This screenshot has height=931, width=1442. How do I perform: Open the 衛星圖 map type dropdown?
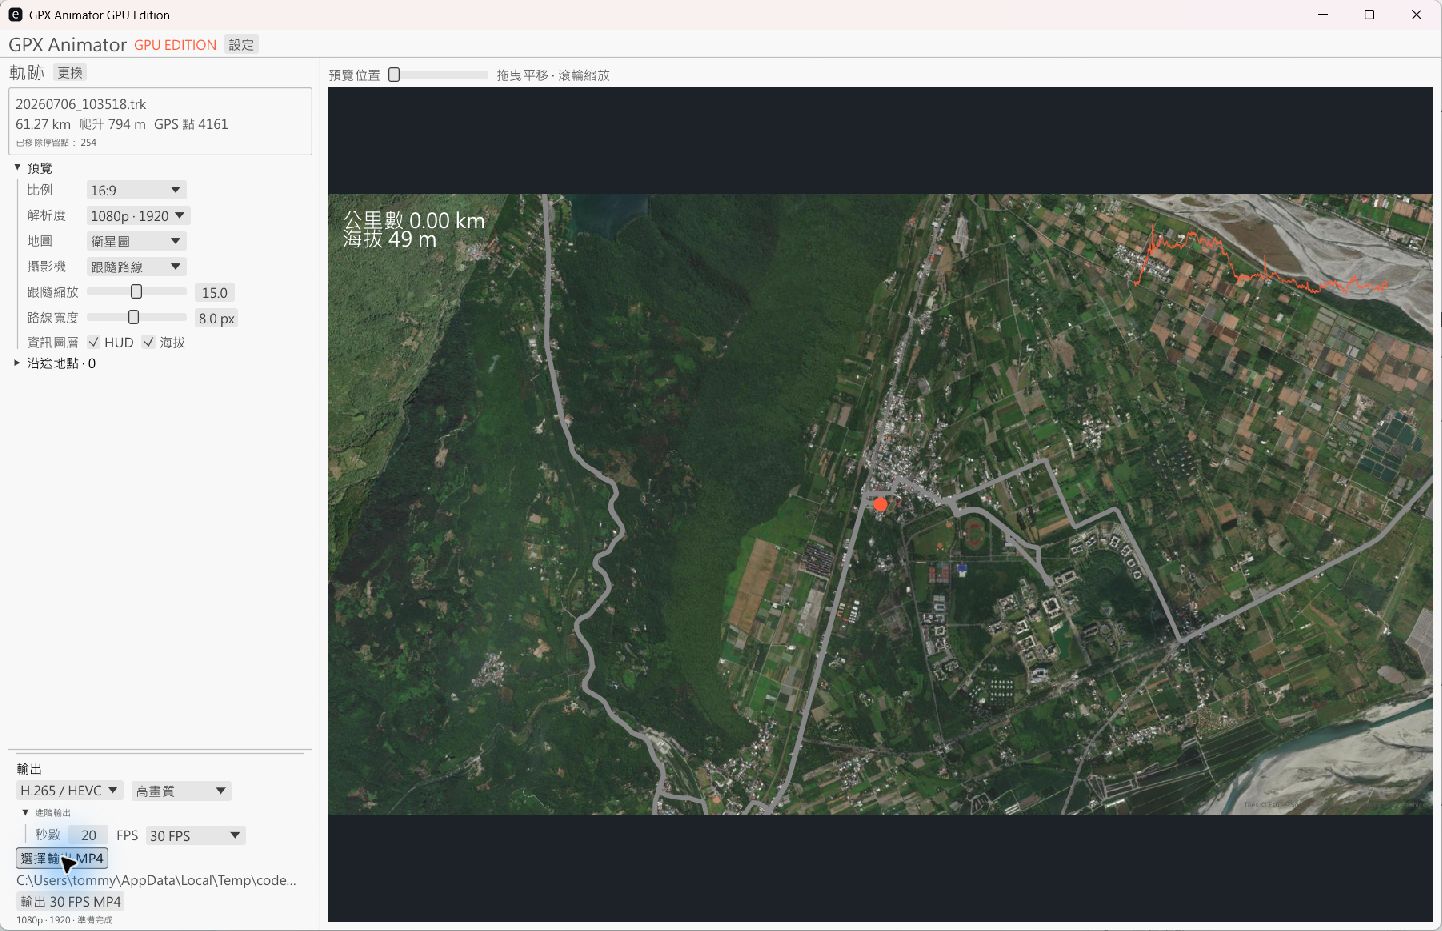(136, 241)
